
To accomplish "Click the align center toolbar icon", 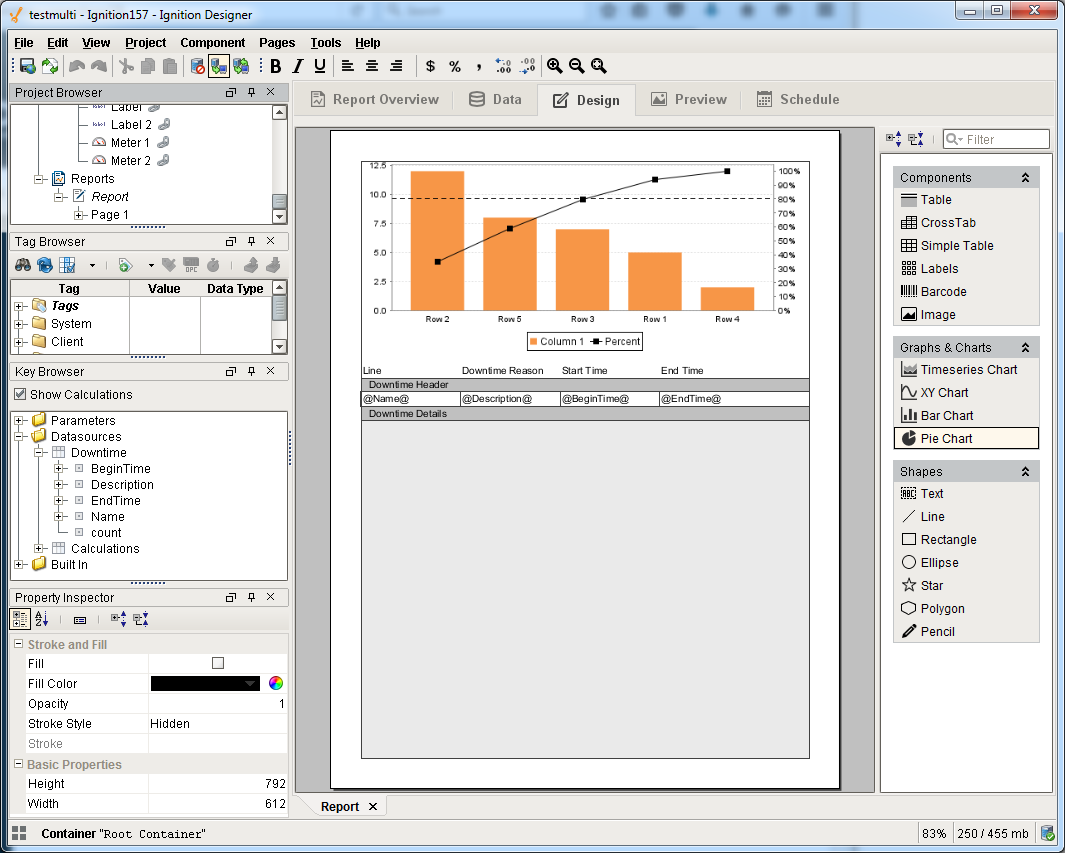I will (x=372, y=66).
